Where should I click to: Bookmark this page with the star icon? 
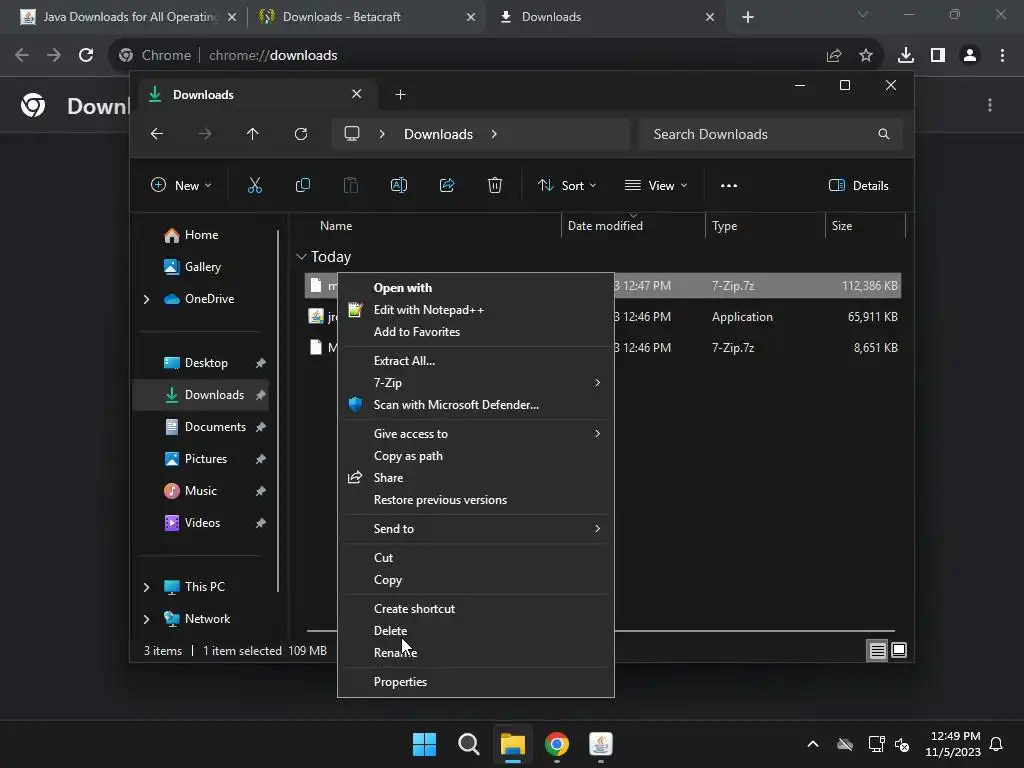(866, 56)
